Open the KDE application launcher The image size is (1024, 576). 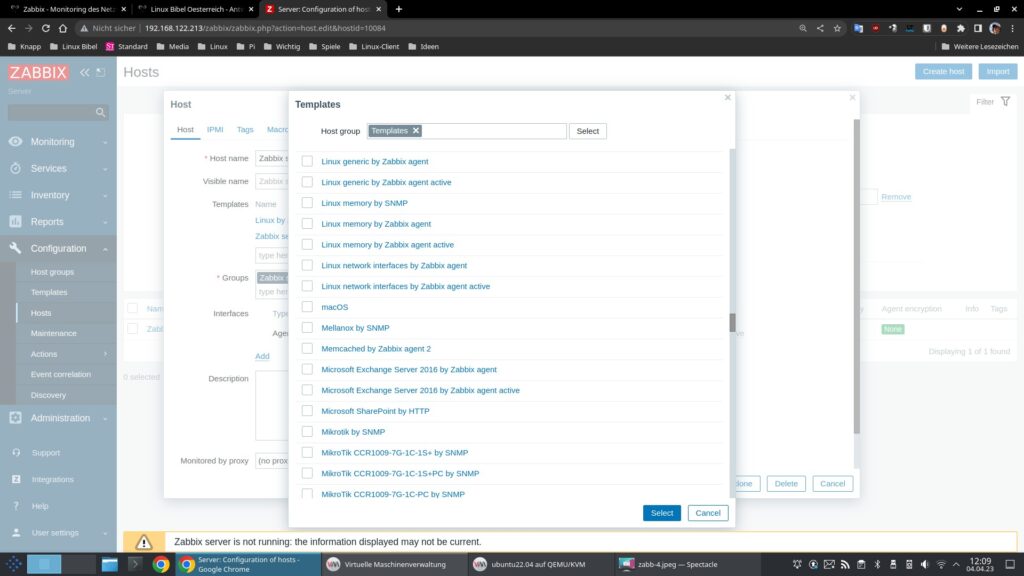coord(14,564)
